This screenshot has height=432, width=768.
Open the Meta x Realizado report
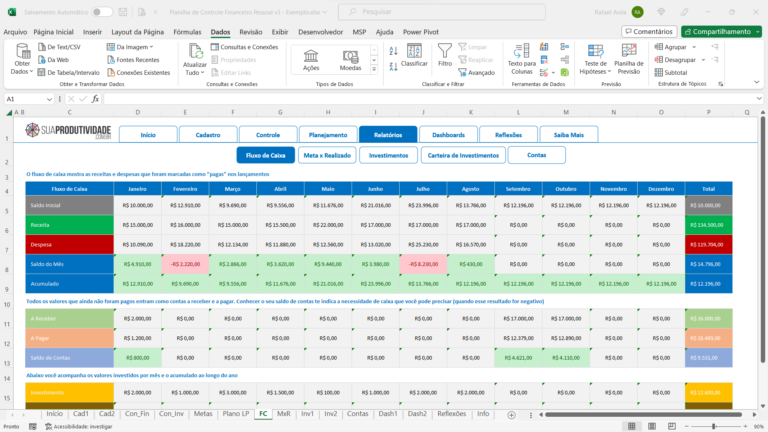click(x=327, y=155)
